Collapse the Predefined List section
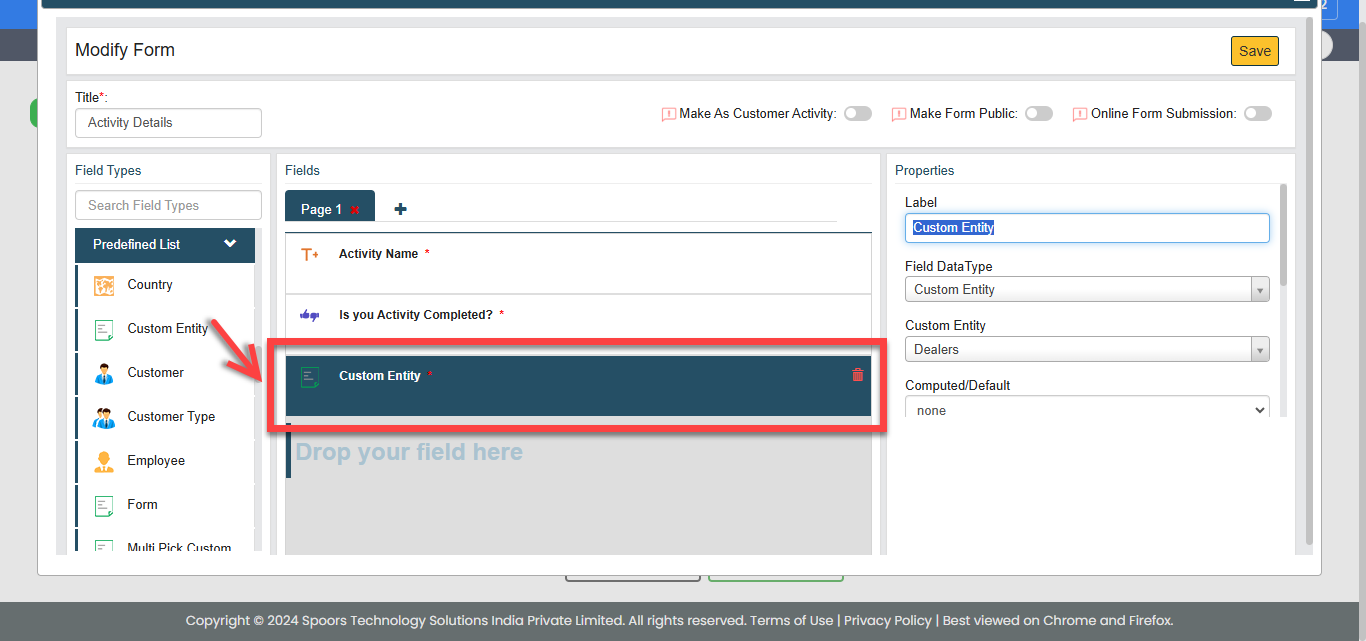Screen dimensions: 1366x641 tap(230, 244)
